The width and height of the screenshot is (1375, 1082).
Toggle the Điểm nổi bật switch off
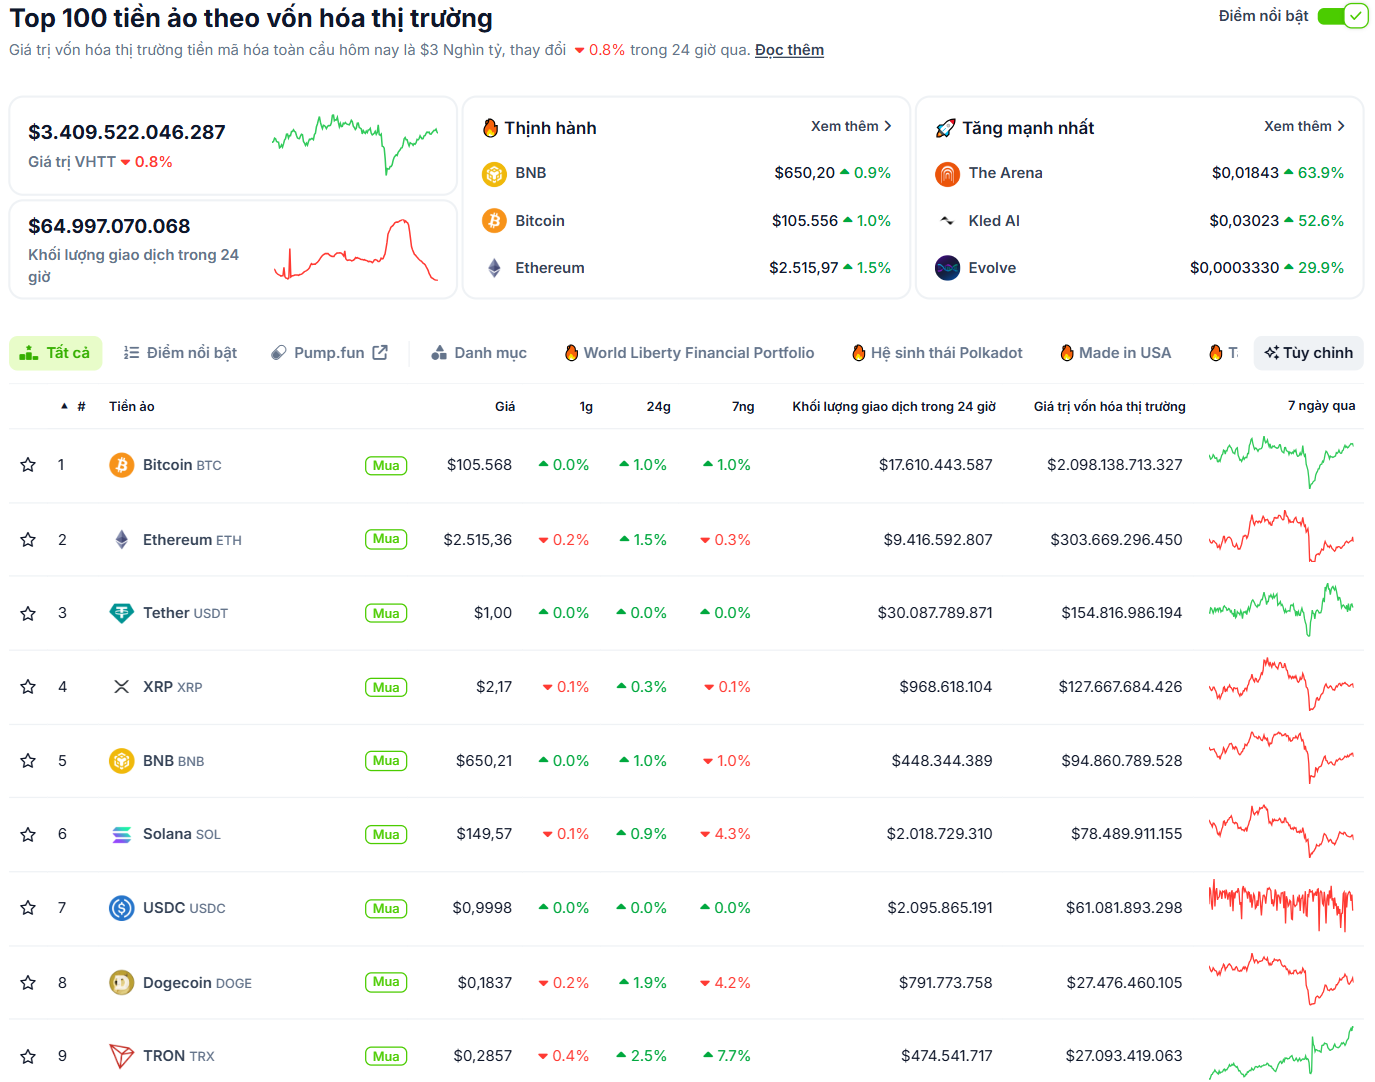click(x=1342, y=16)
